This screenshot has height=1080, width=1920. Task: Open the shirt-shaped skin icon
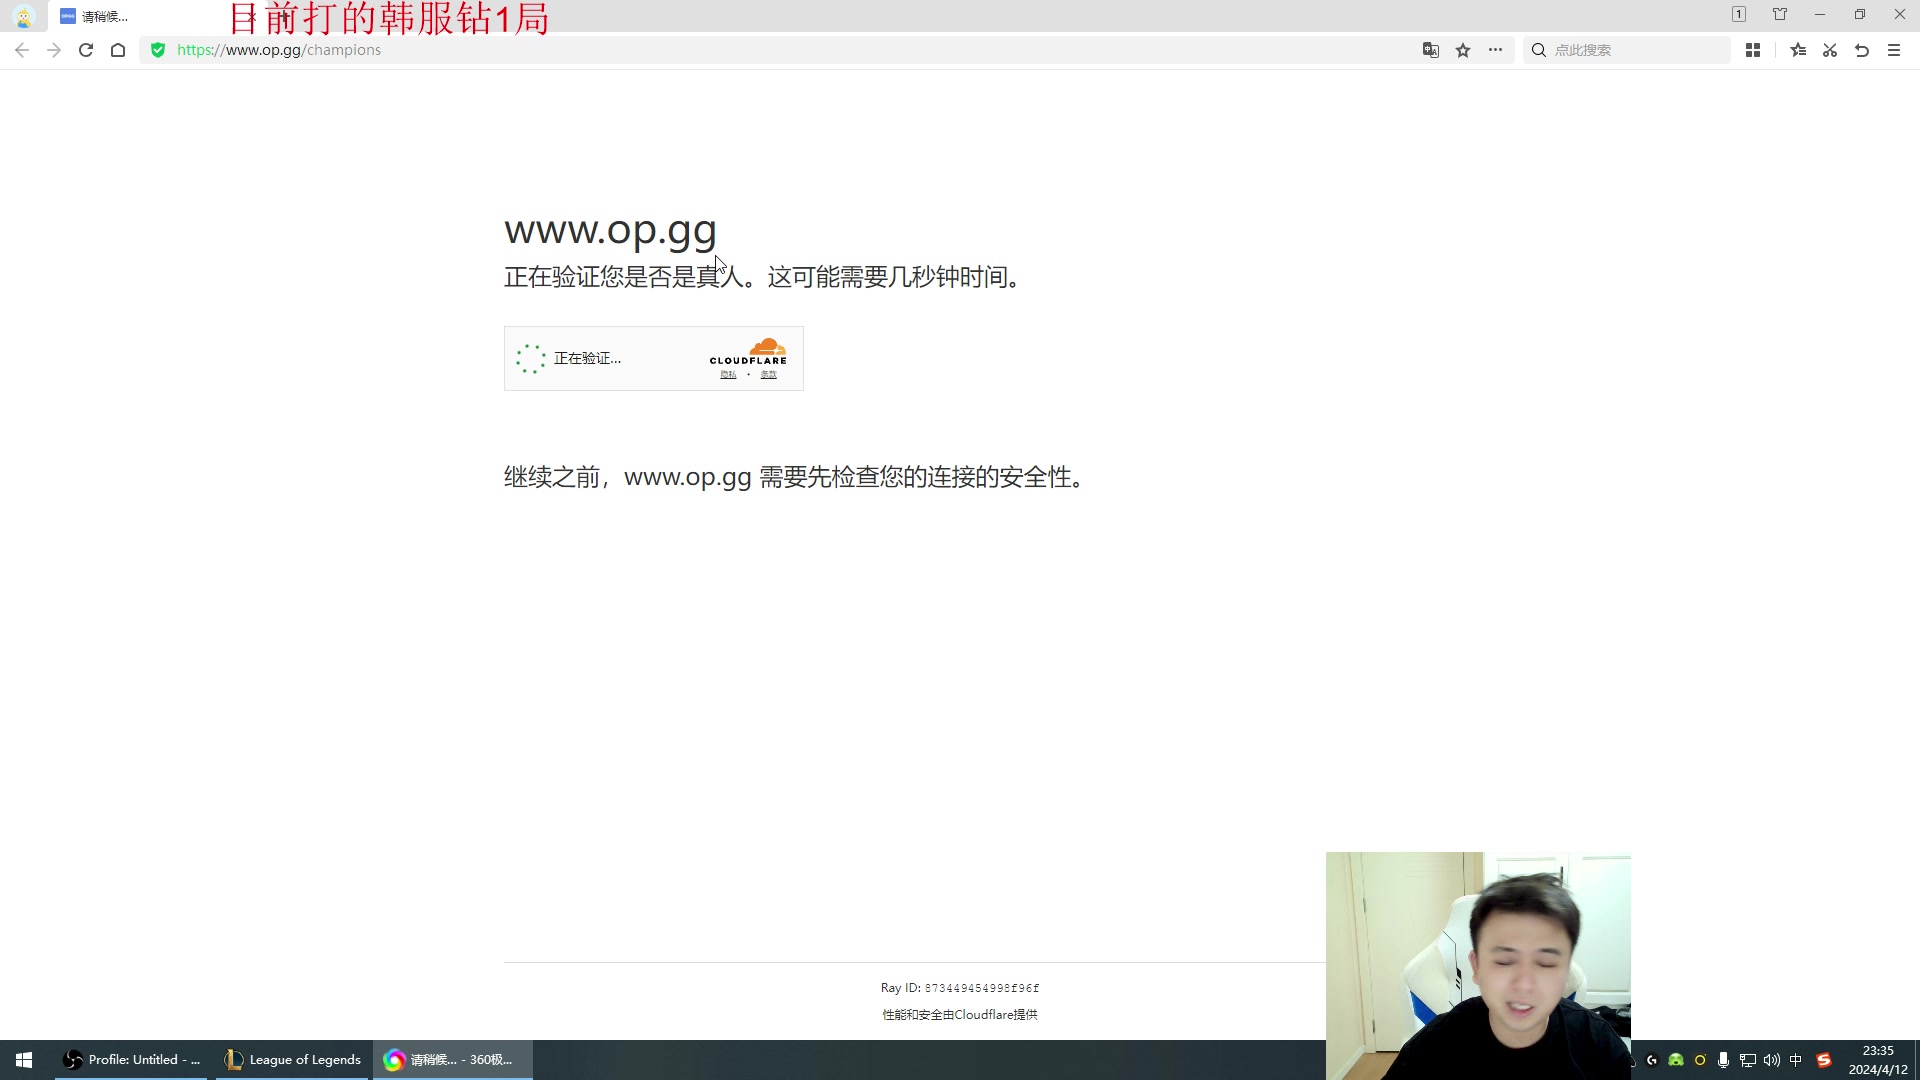click(x=1780, y=14)
